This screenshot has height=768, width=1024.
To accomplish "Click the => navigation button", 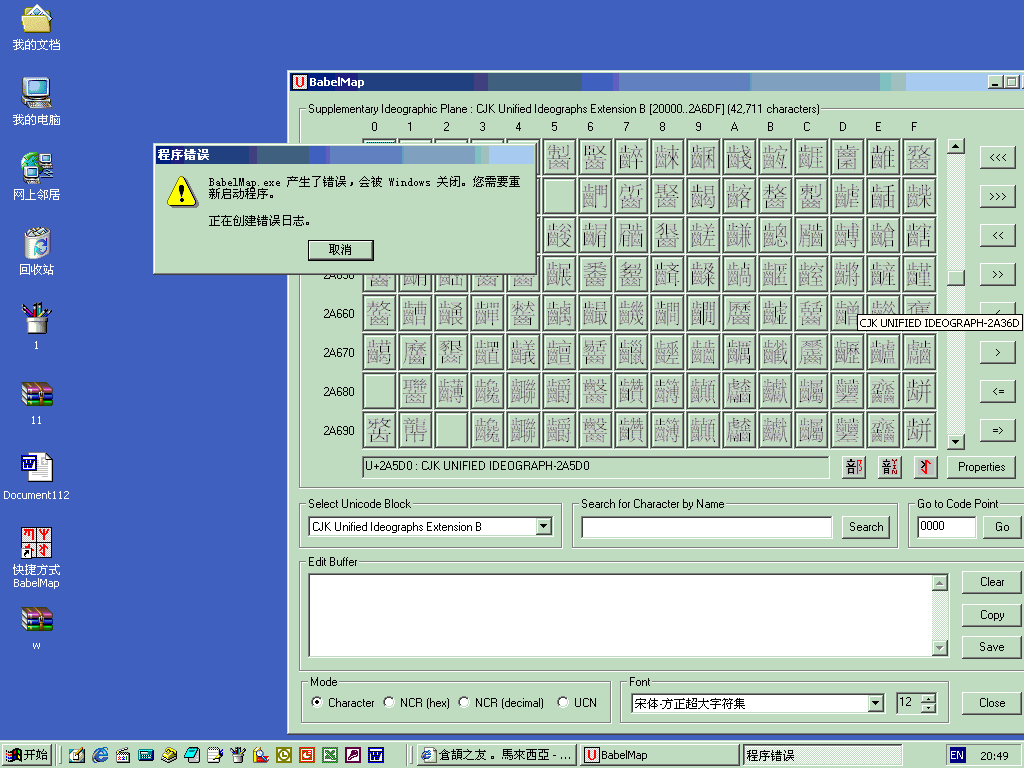I will (998, 430).
